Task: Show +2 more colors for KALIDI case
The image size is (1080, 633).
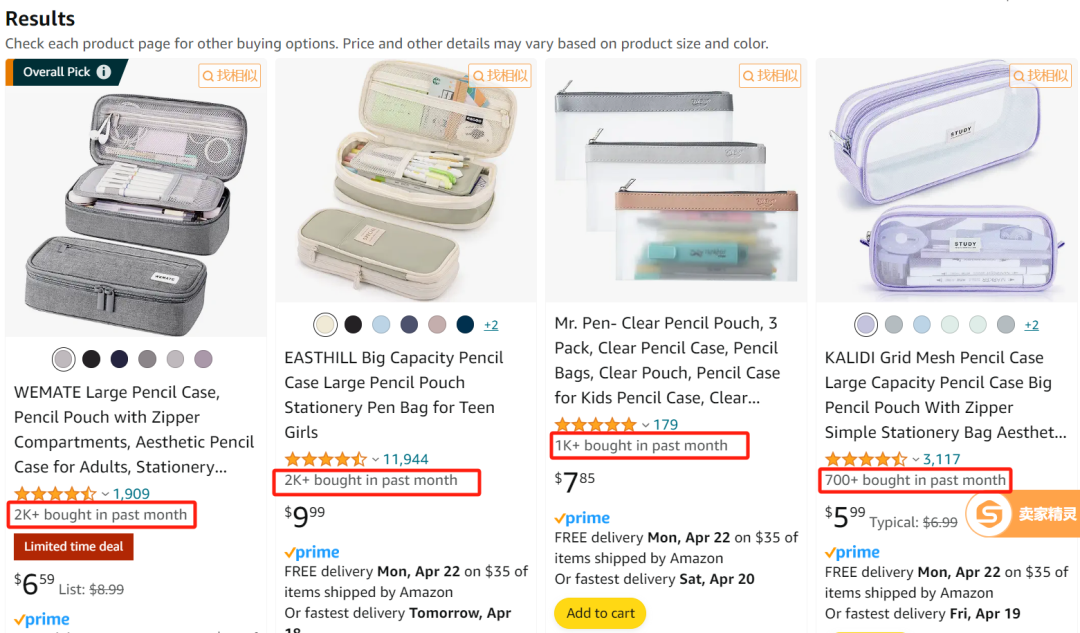Action: [x=1031, y=325]
